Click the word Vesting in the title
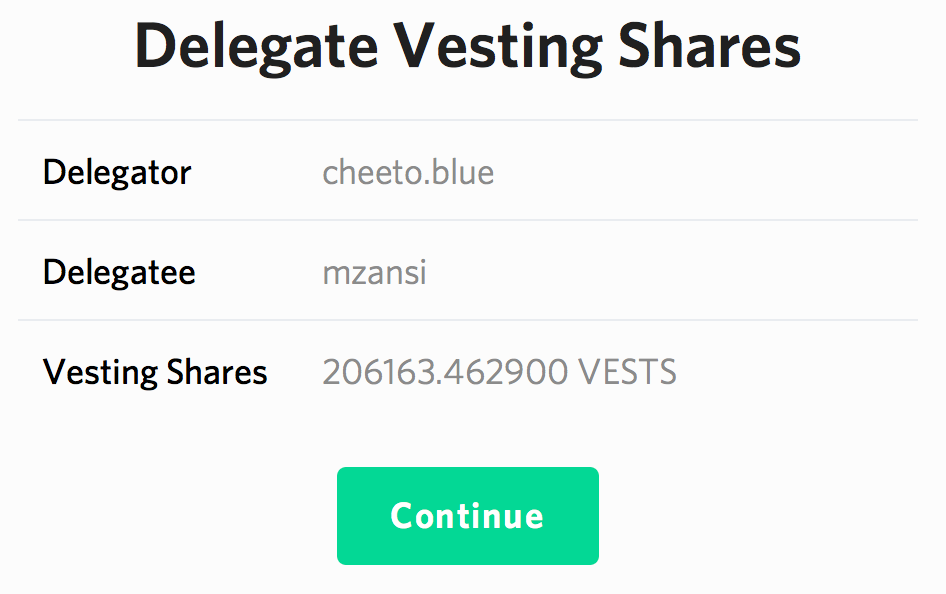This screenshot has height=594, width=946. coord(497,46)
